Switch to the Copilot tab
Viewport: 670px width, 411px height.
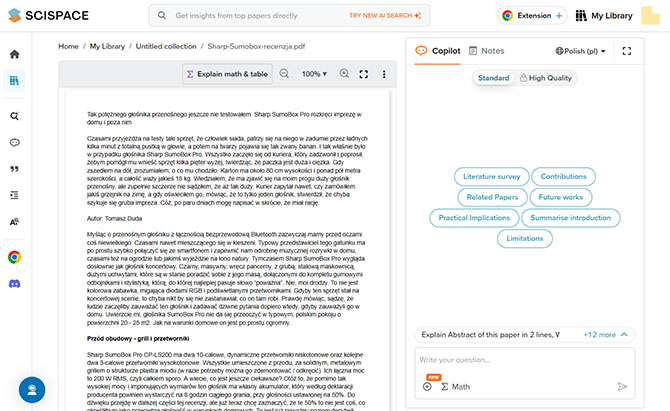pos(438,51)
